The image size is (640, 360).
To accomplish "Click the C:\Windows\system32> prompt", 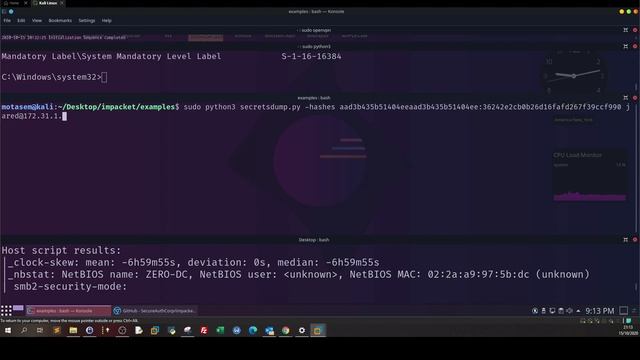I will point(51,77).
